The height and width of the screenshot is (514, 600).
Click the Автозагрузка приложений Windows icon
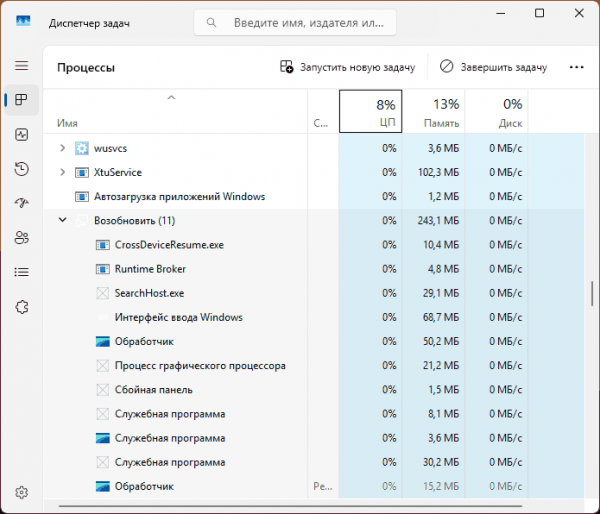click(x=82, y=197)
